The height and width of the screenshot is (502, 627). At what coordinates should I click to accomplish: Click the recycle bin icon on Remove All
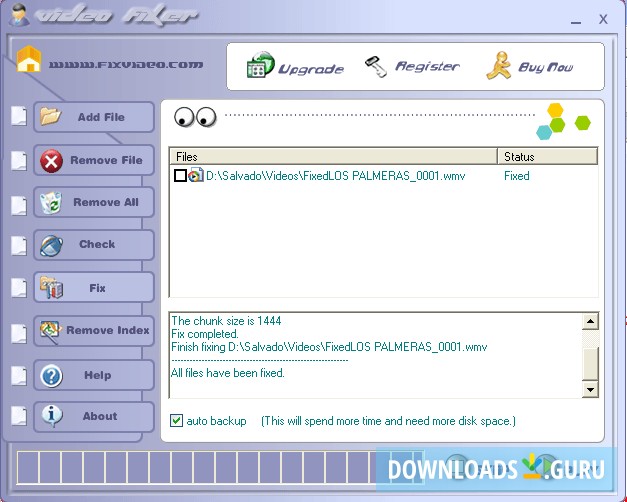click(x=51, y=202)
